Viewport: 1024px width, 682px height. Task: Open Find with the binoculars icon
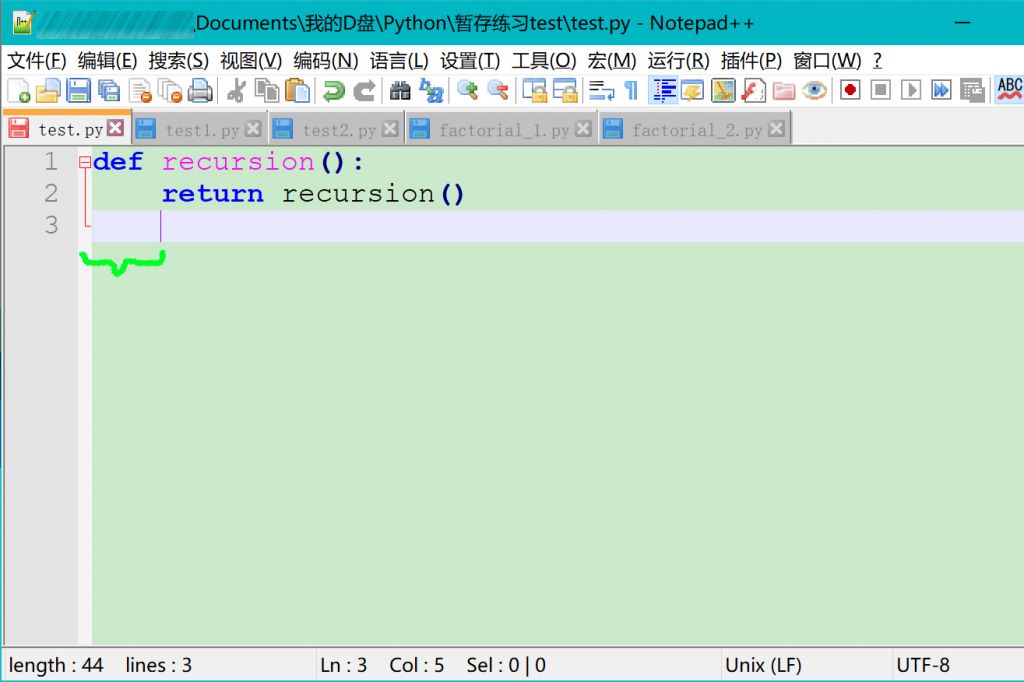tap(400, 90)
